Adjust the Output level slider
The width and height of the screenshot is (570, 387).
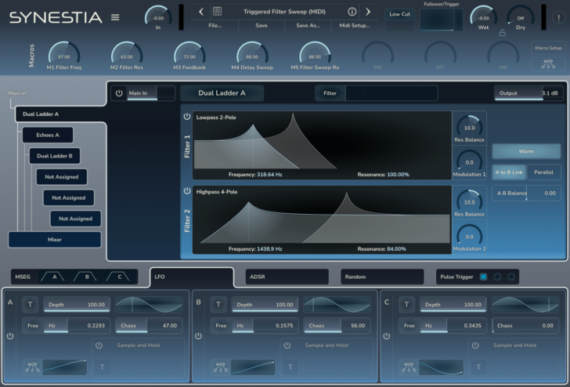pos(529,93)
